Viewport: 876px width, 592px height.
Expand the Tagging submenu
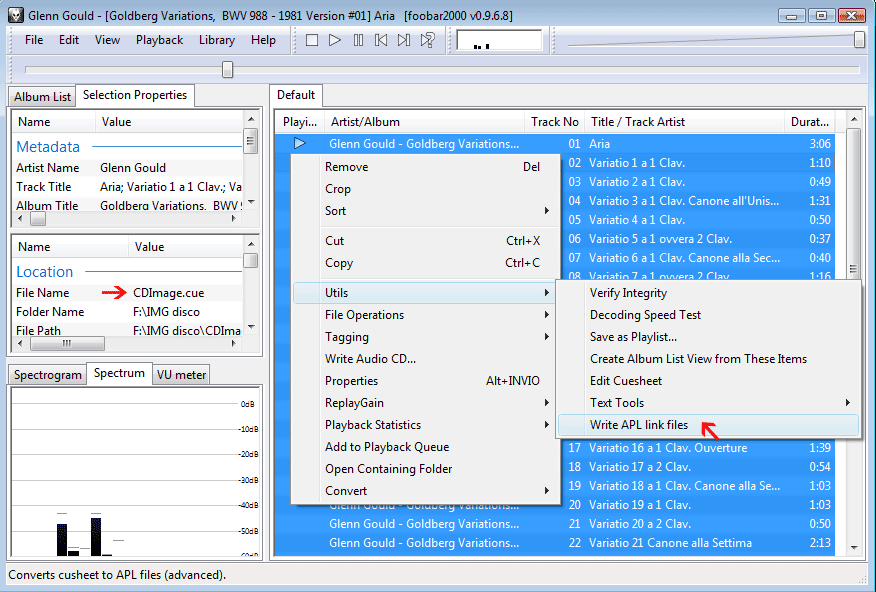click(x=426, y=337)
